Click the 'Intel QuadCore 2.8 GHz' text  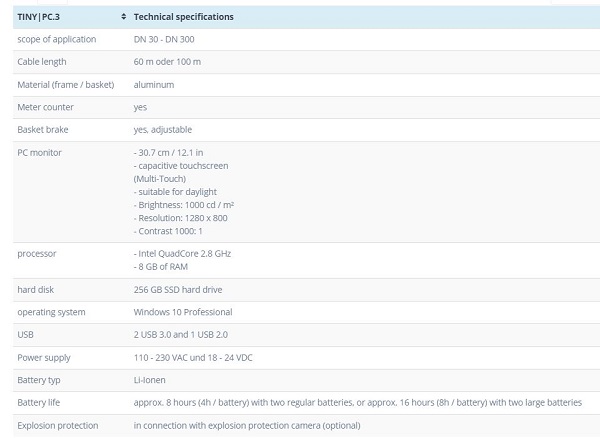184,254
